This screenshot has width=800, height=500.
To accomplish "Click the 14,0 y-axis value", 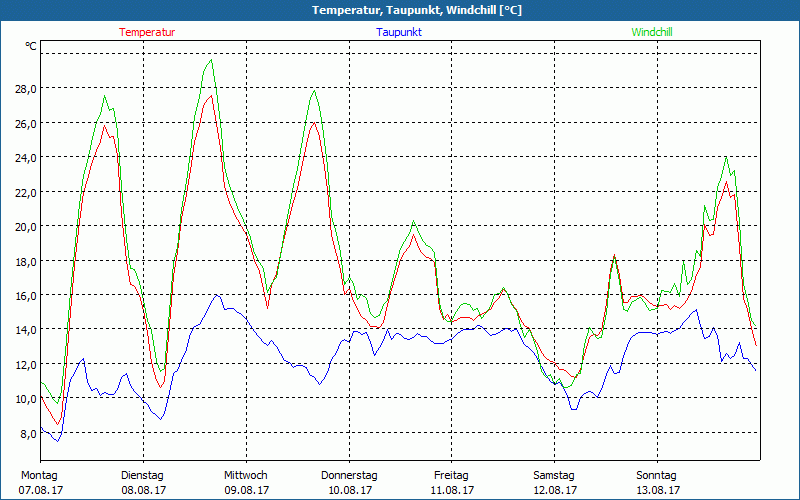I will click(x=26, y=330).
